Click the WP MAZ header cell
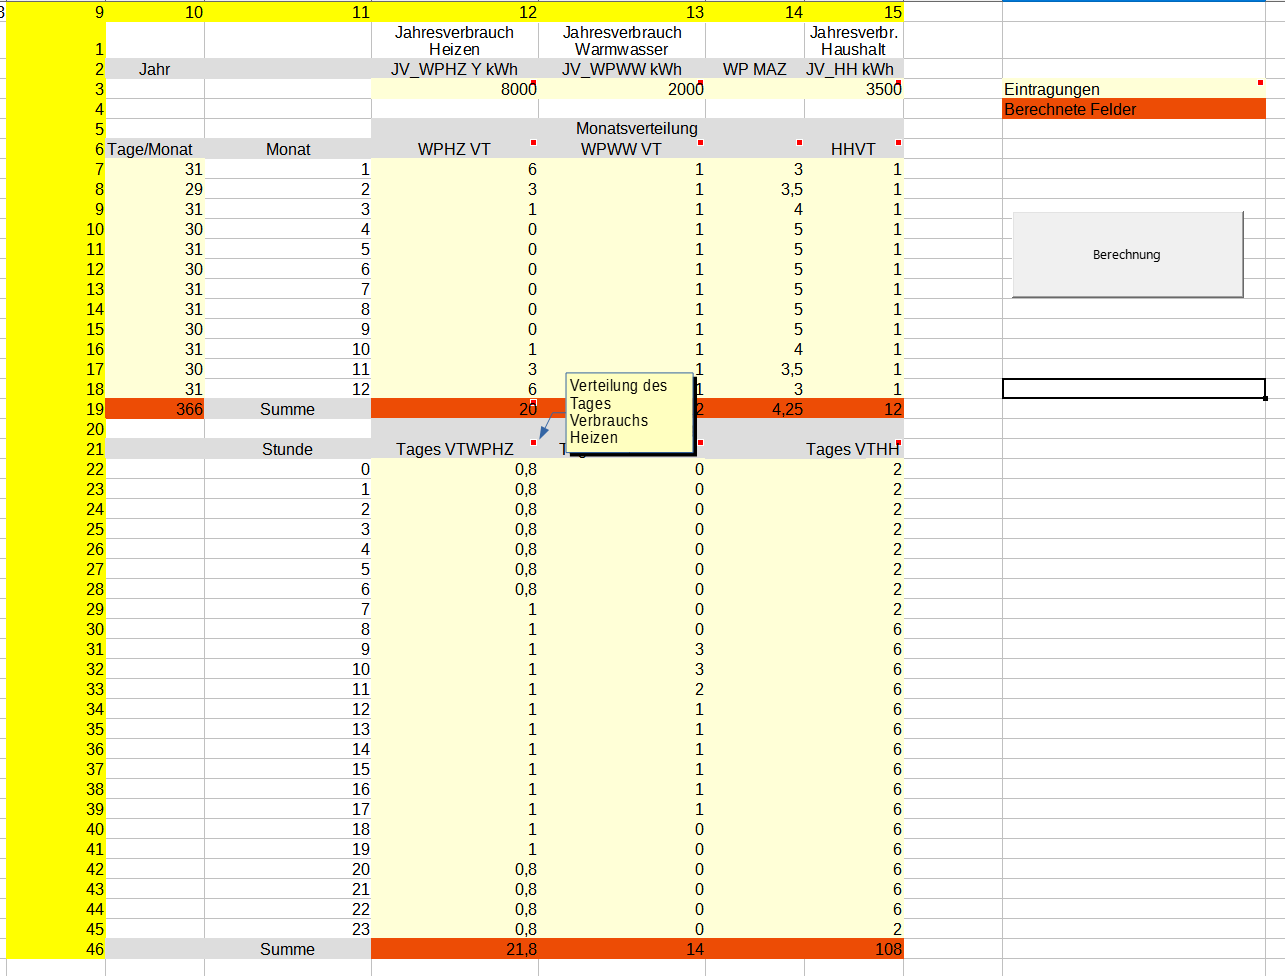1285x976 pixels. click(x=755, y=69)
